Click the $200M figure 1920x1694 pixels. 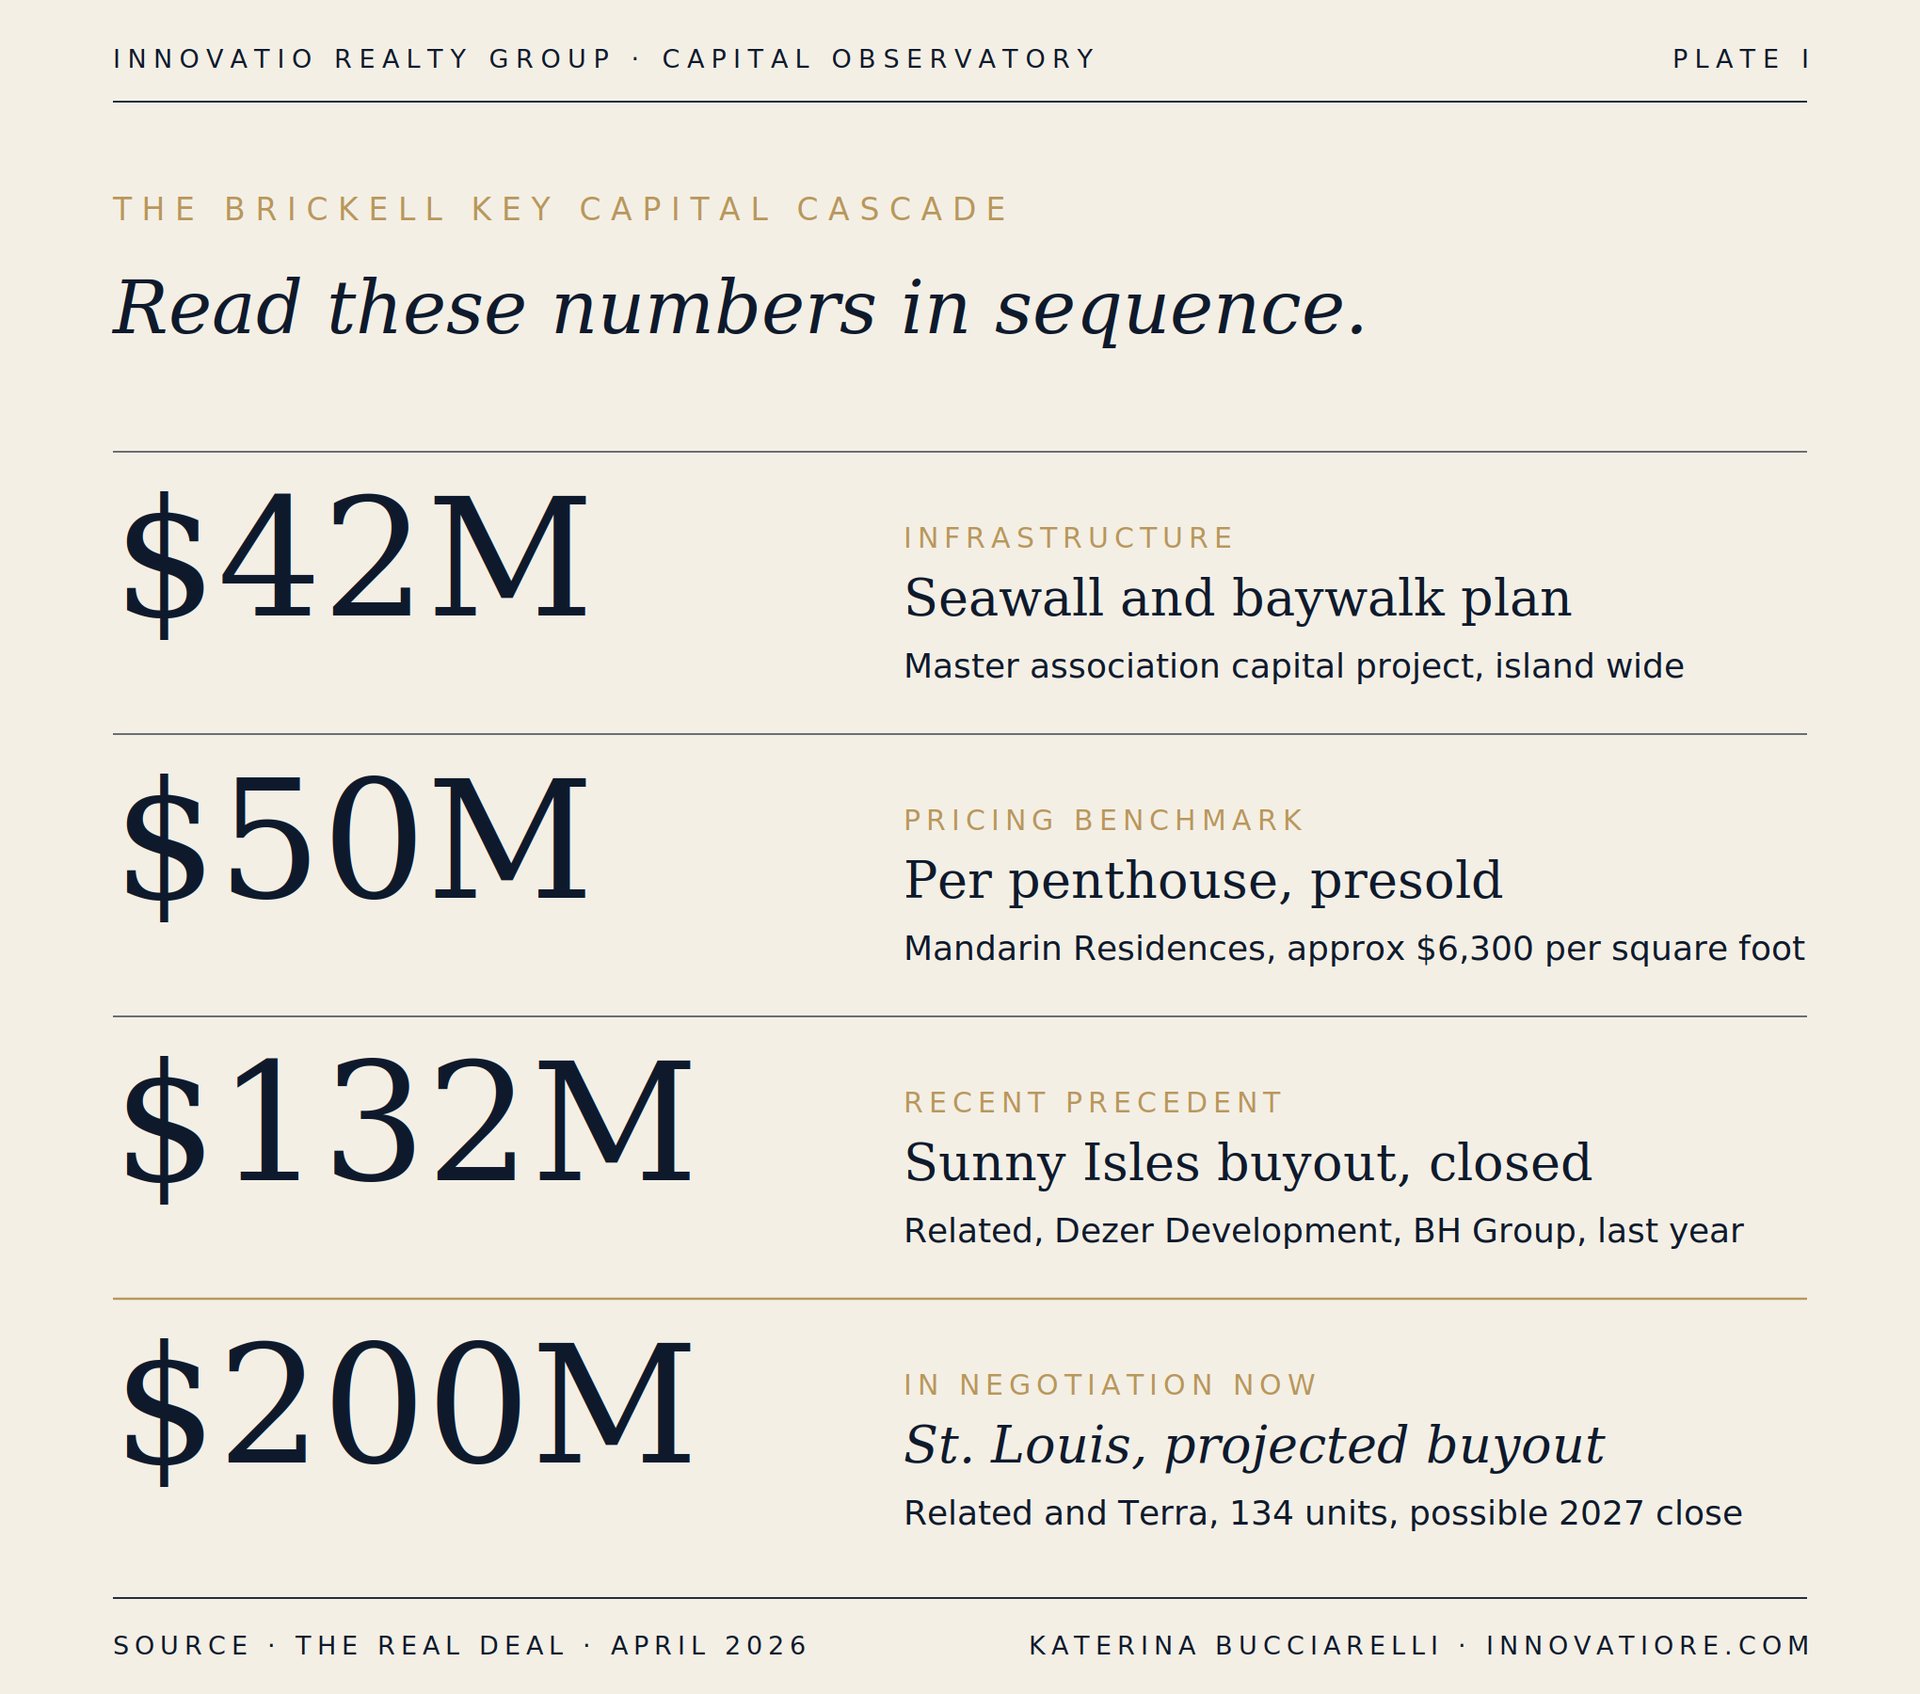point(407,1409)
